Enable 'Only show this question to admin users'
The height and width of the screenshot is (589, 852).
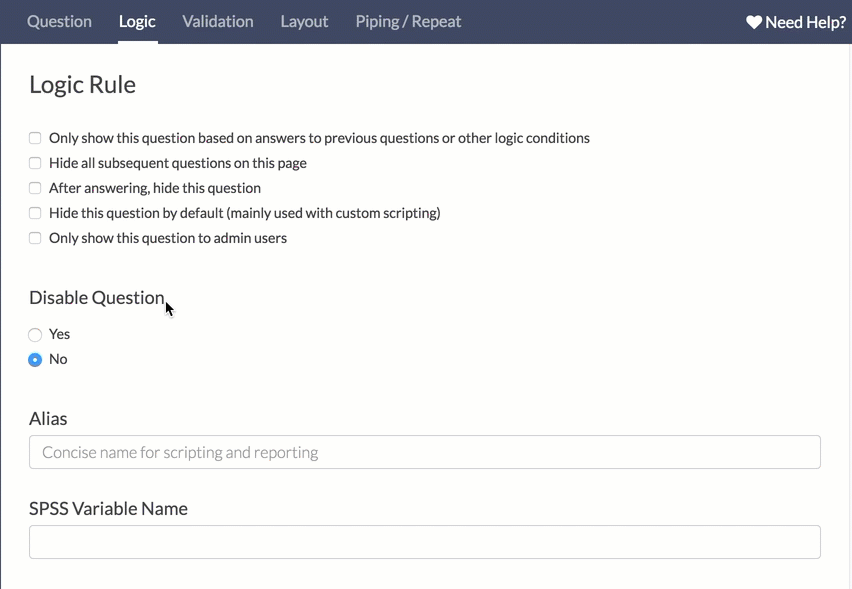35,238
